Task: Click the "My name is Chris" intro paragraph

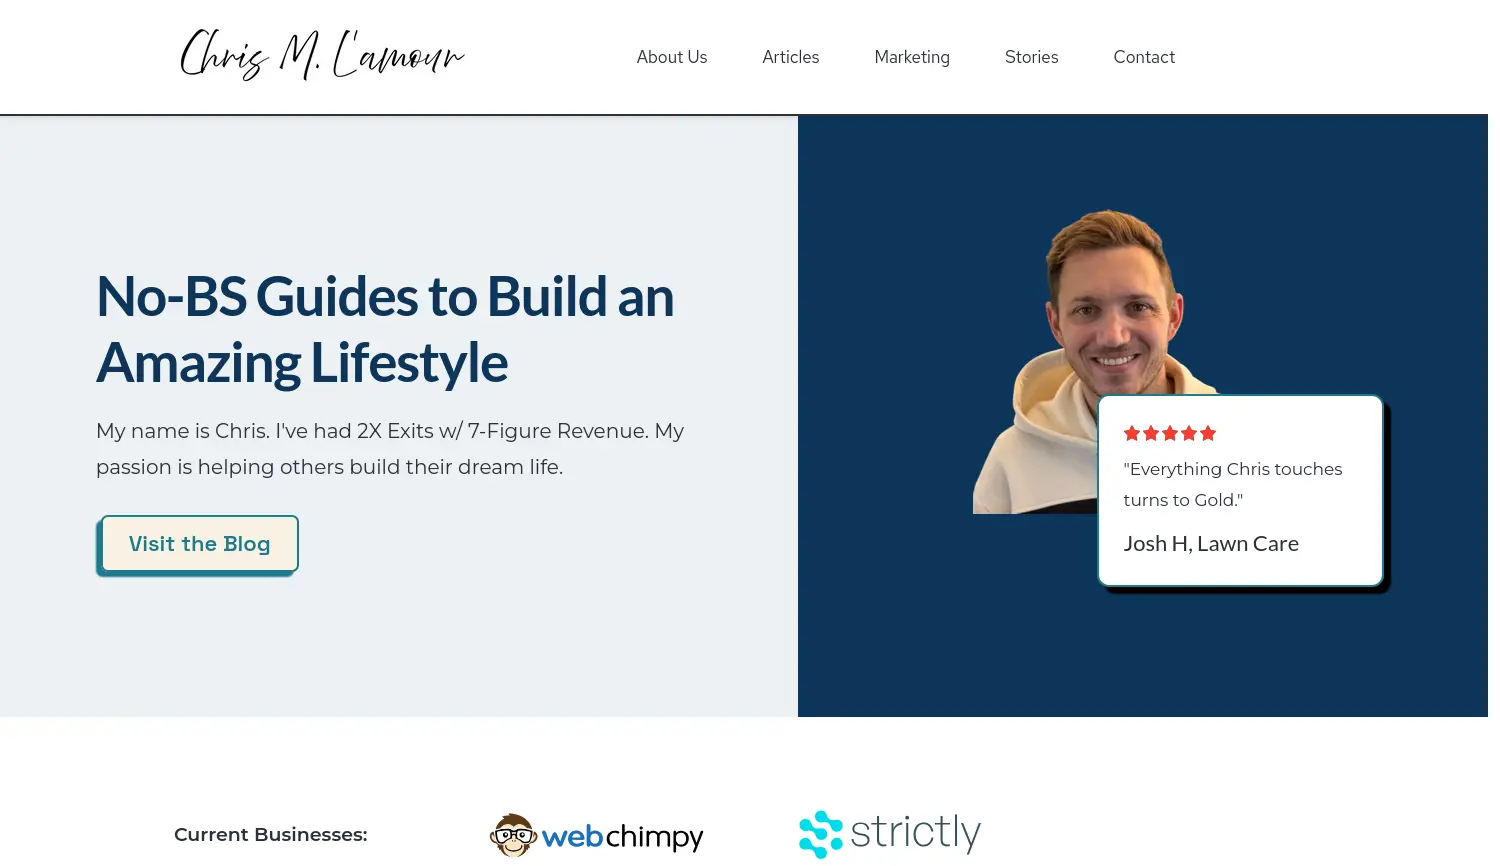Action: [x=390, y=449]
